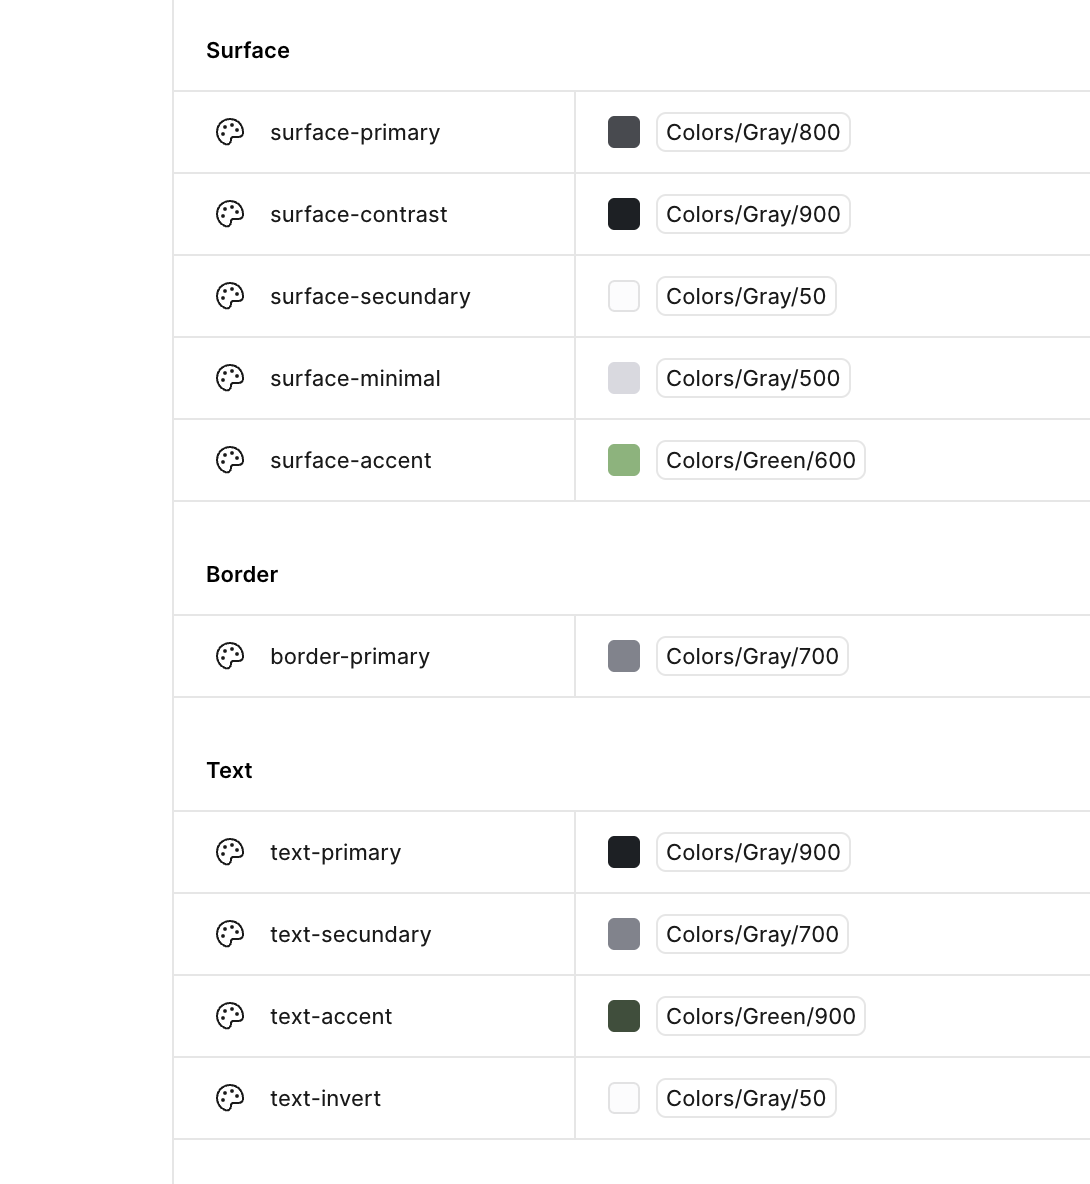1090x1184 pixels.
Task: Select the palette icon for surface-secundary
Action: [230, 296]
